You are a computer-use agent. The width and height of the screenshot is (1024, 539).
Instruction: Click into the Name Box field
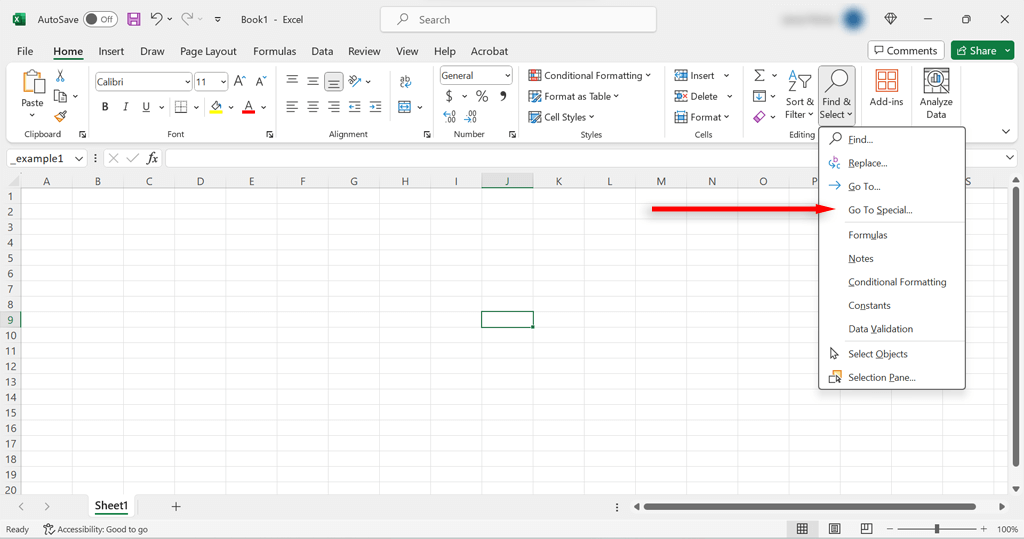point(38,158)
